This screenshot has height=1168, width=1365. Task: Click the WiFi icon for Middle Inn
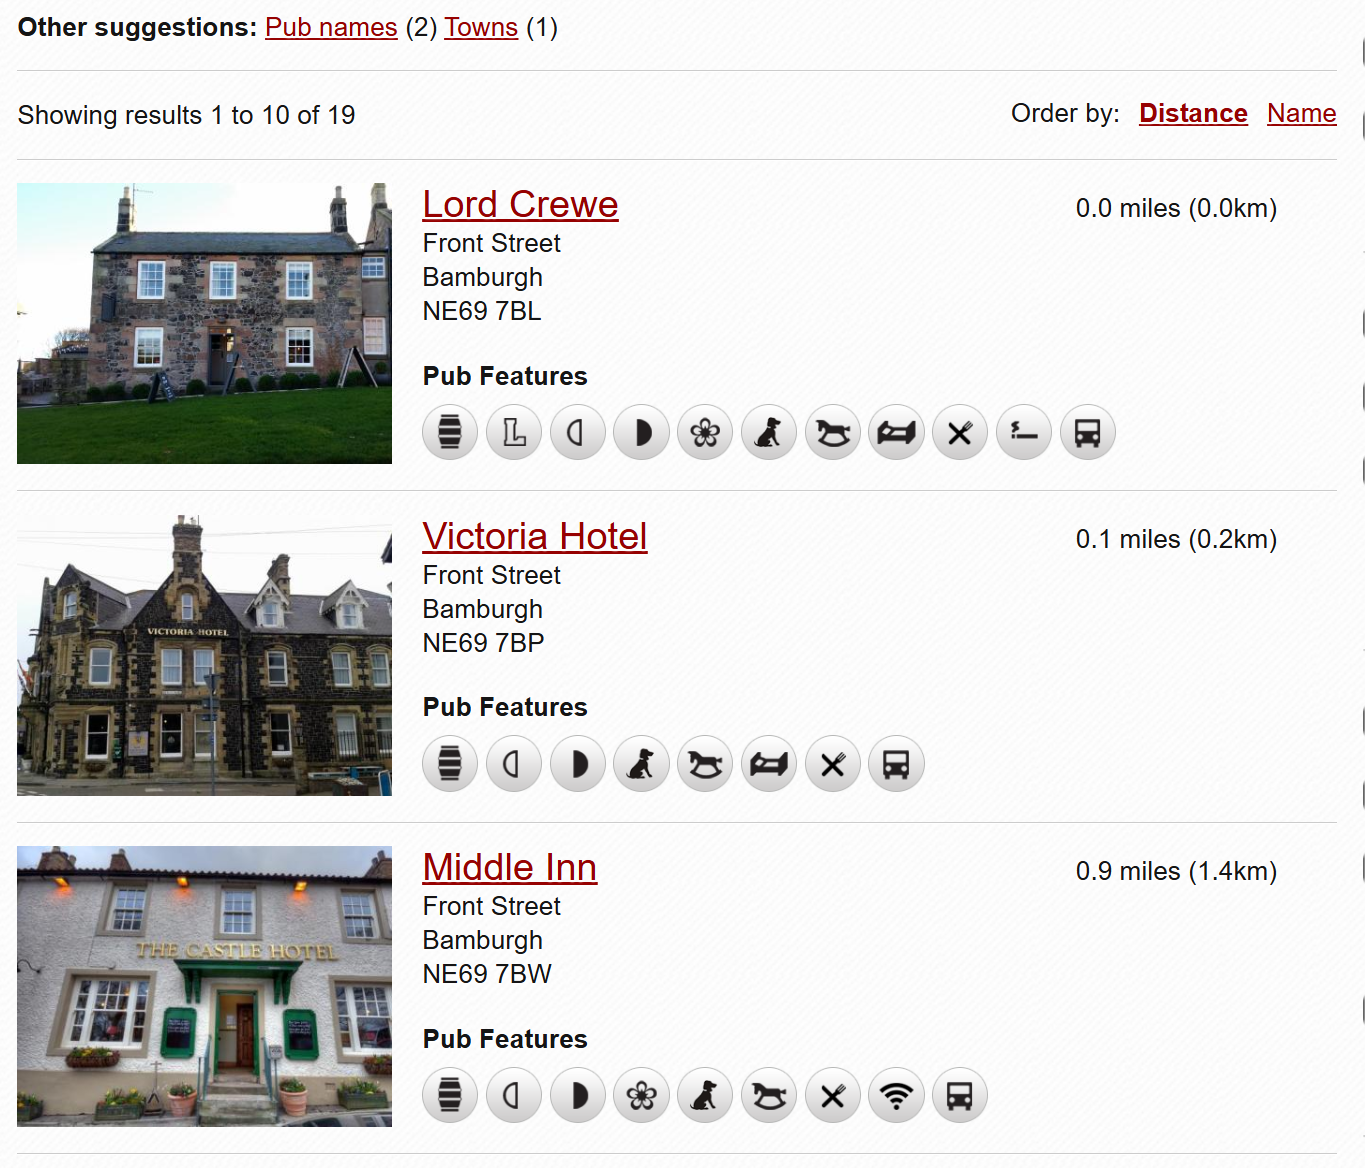[x=896, y=1096]
